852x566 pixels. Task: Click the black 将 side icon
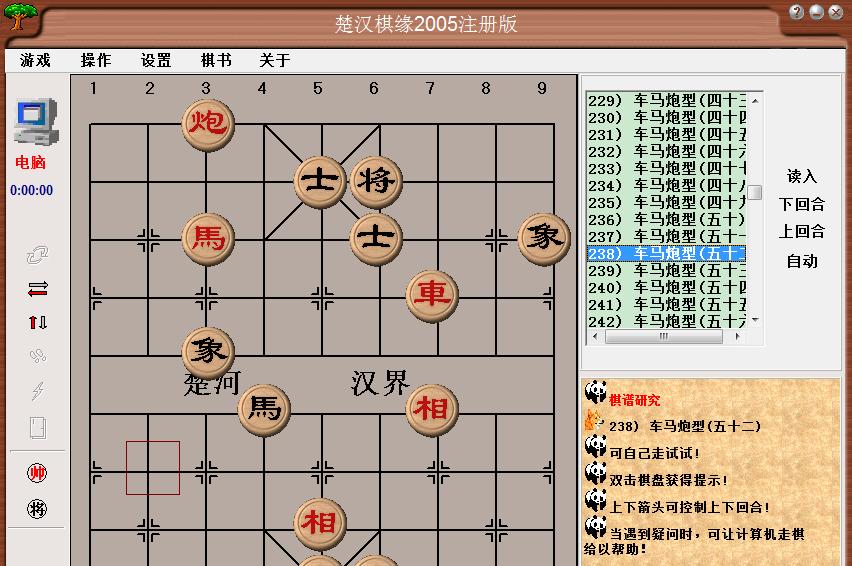(37, 509)
